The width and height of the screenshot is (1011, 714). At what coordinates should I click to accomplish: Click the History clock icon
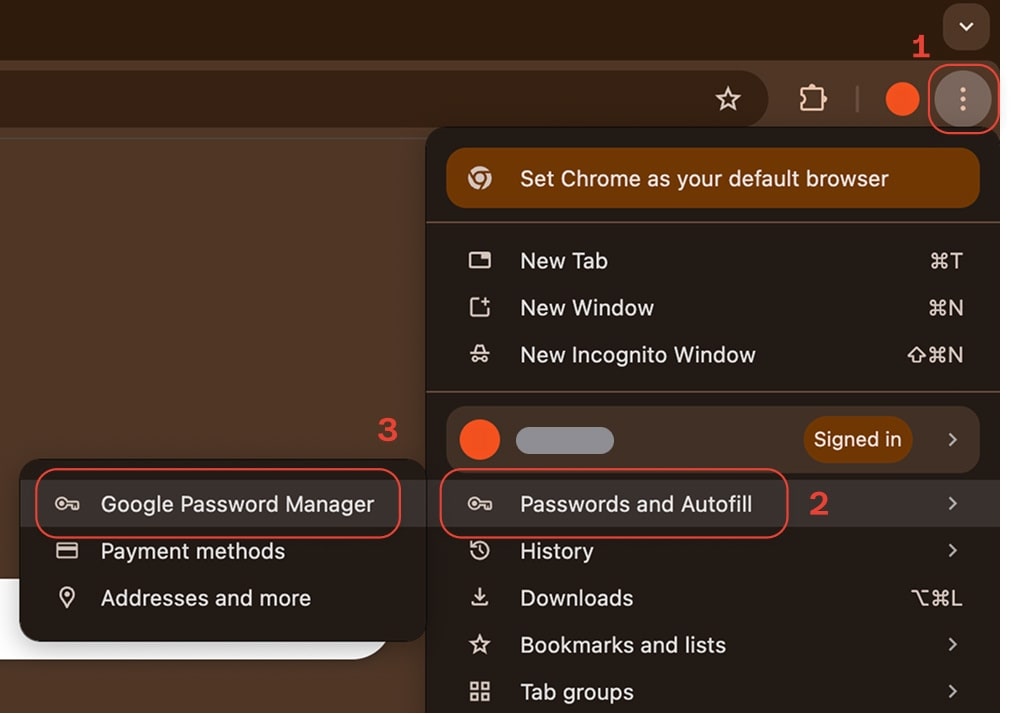(x=480, y=550)
